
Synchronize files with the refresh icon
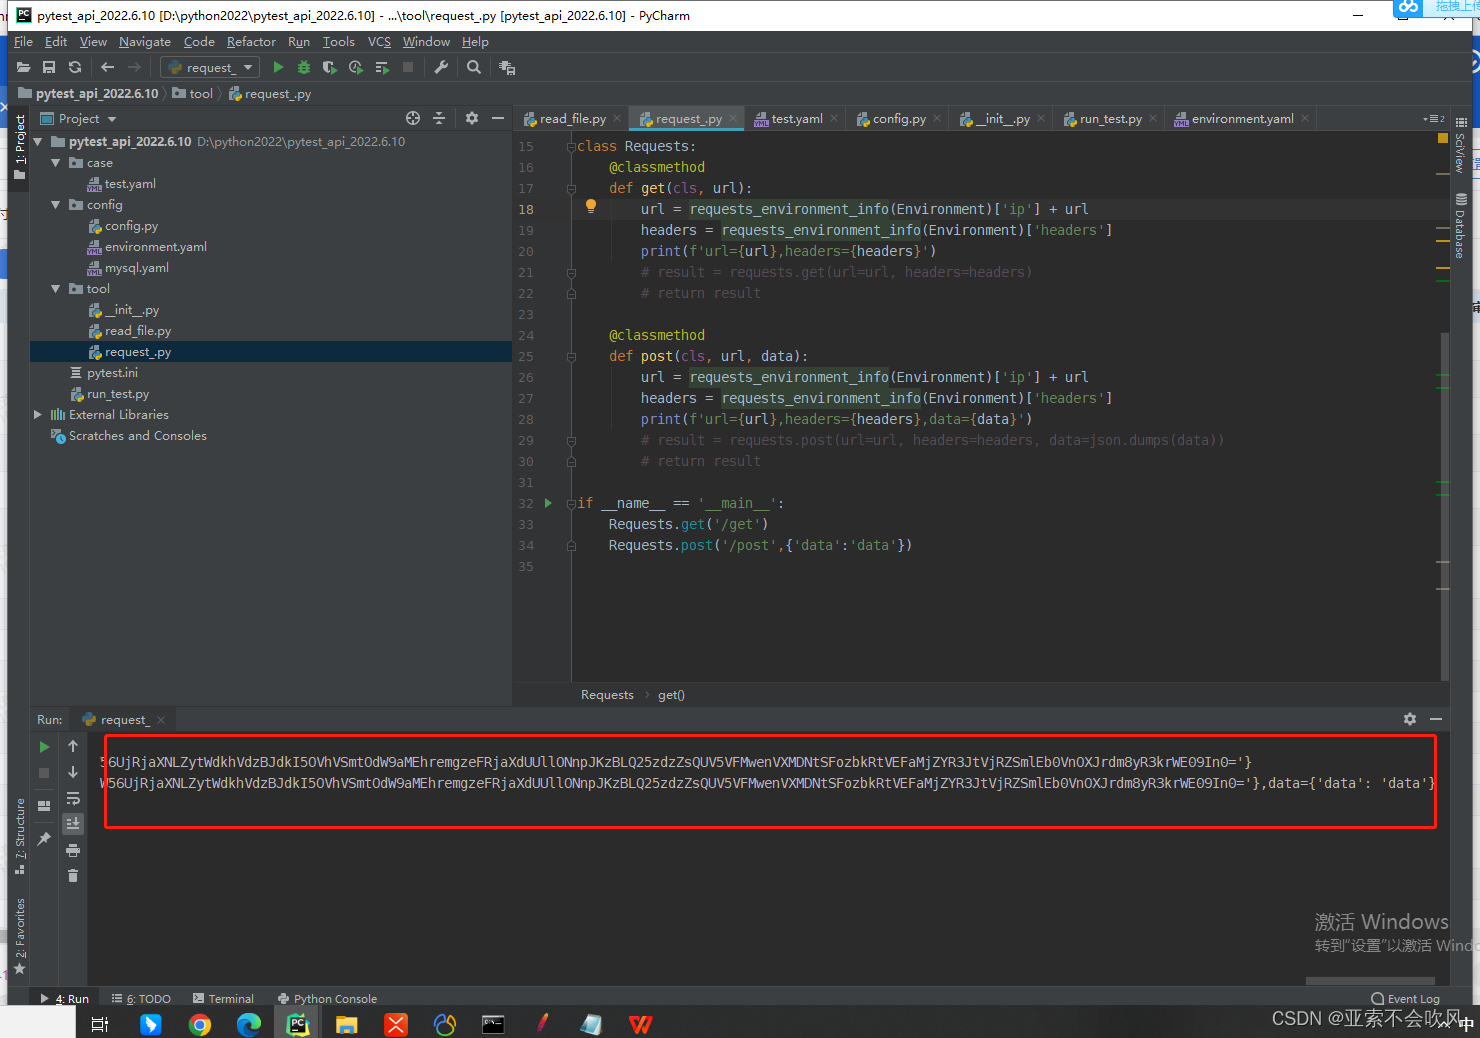click(75, 67)
